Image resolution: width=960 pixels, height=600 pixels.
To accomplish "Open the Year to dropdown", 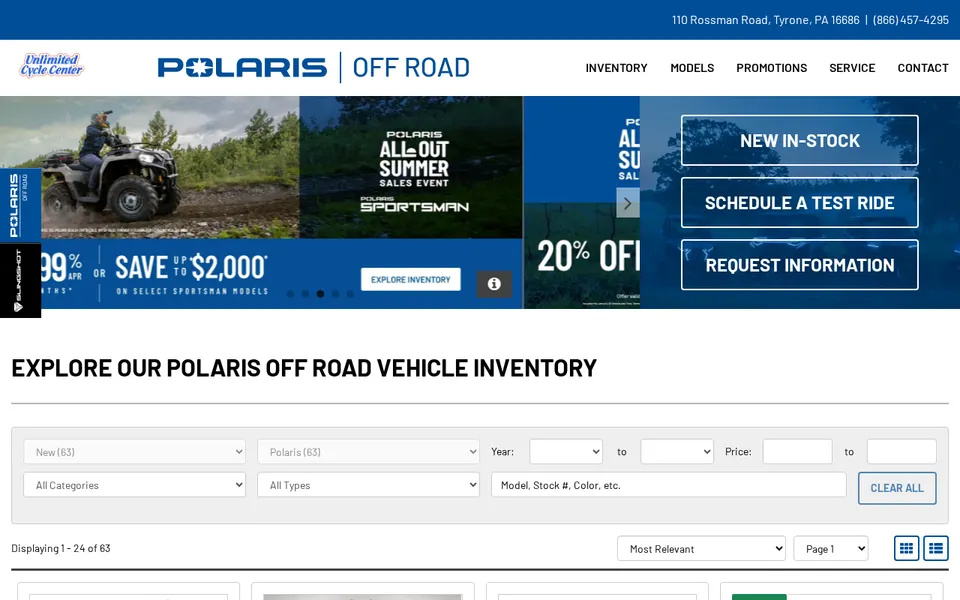I will [x=677, y=452].
